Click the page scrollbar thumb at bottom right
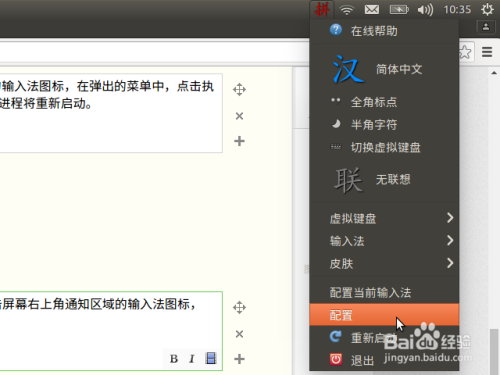500x375 pixels. 494,351
